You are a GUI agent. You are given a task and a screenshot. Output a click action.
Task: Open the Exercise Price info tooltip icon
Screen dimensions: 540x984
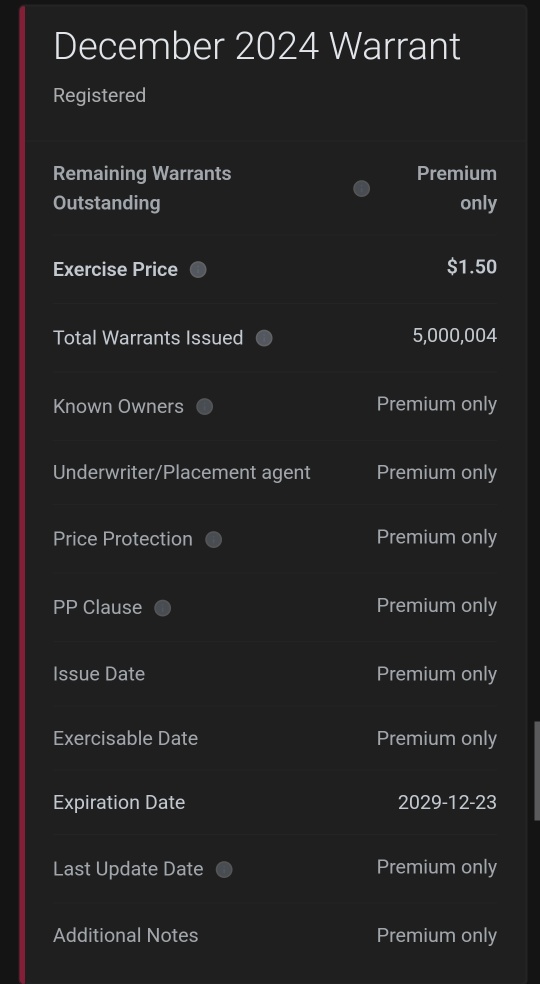click(198, 269)
